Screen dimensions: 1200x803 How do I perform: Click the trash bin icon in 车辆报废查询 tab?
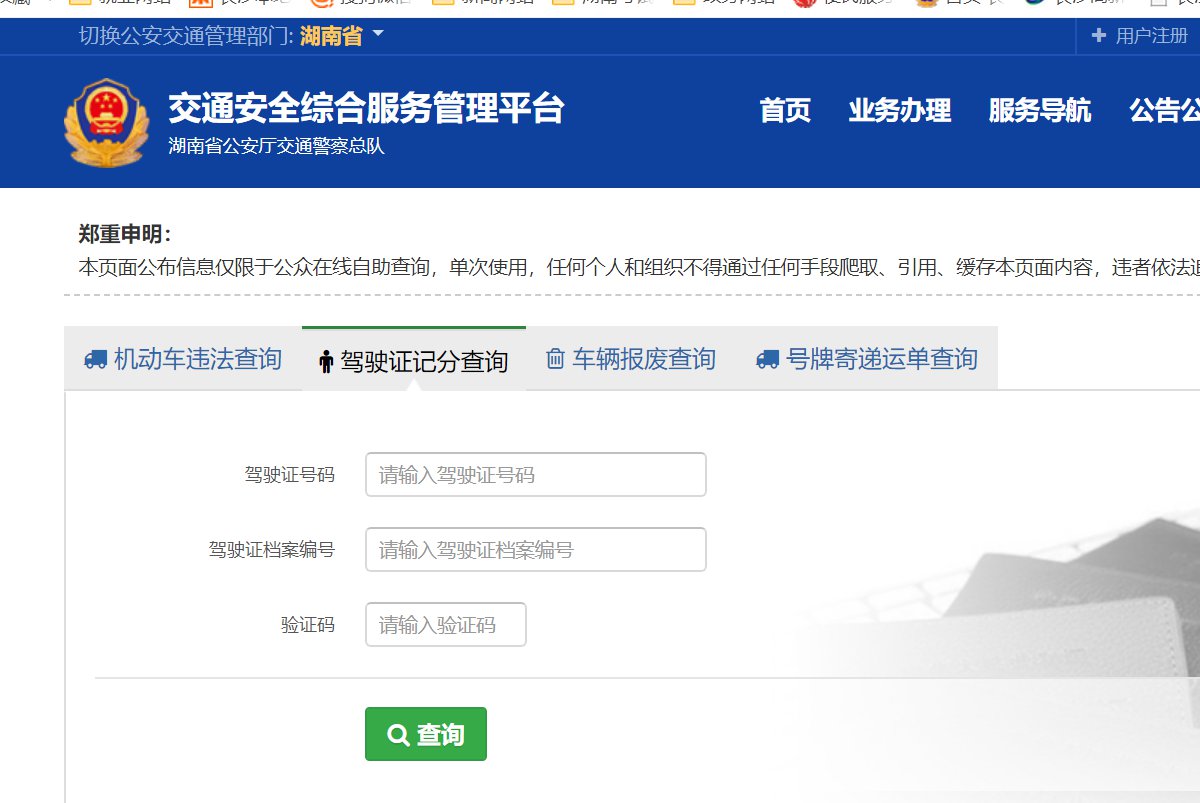pos(555,359)
